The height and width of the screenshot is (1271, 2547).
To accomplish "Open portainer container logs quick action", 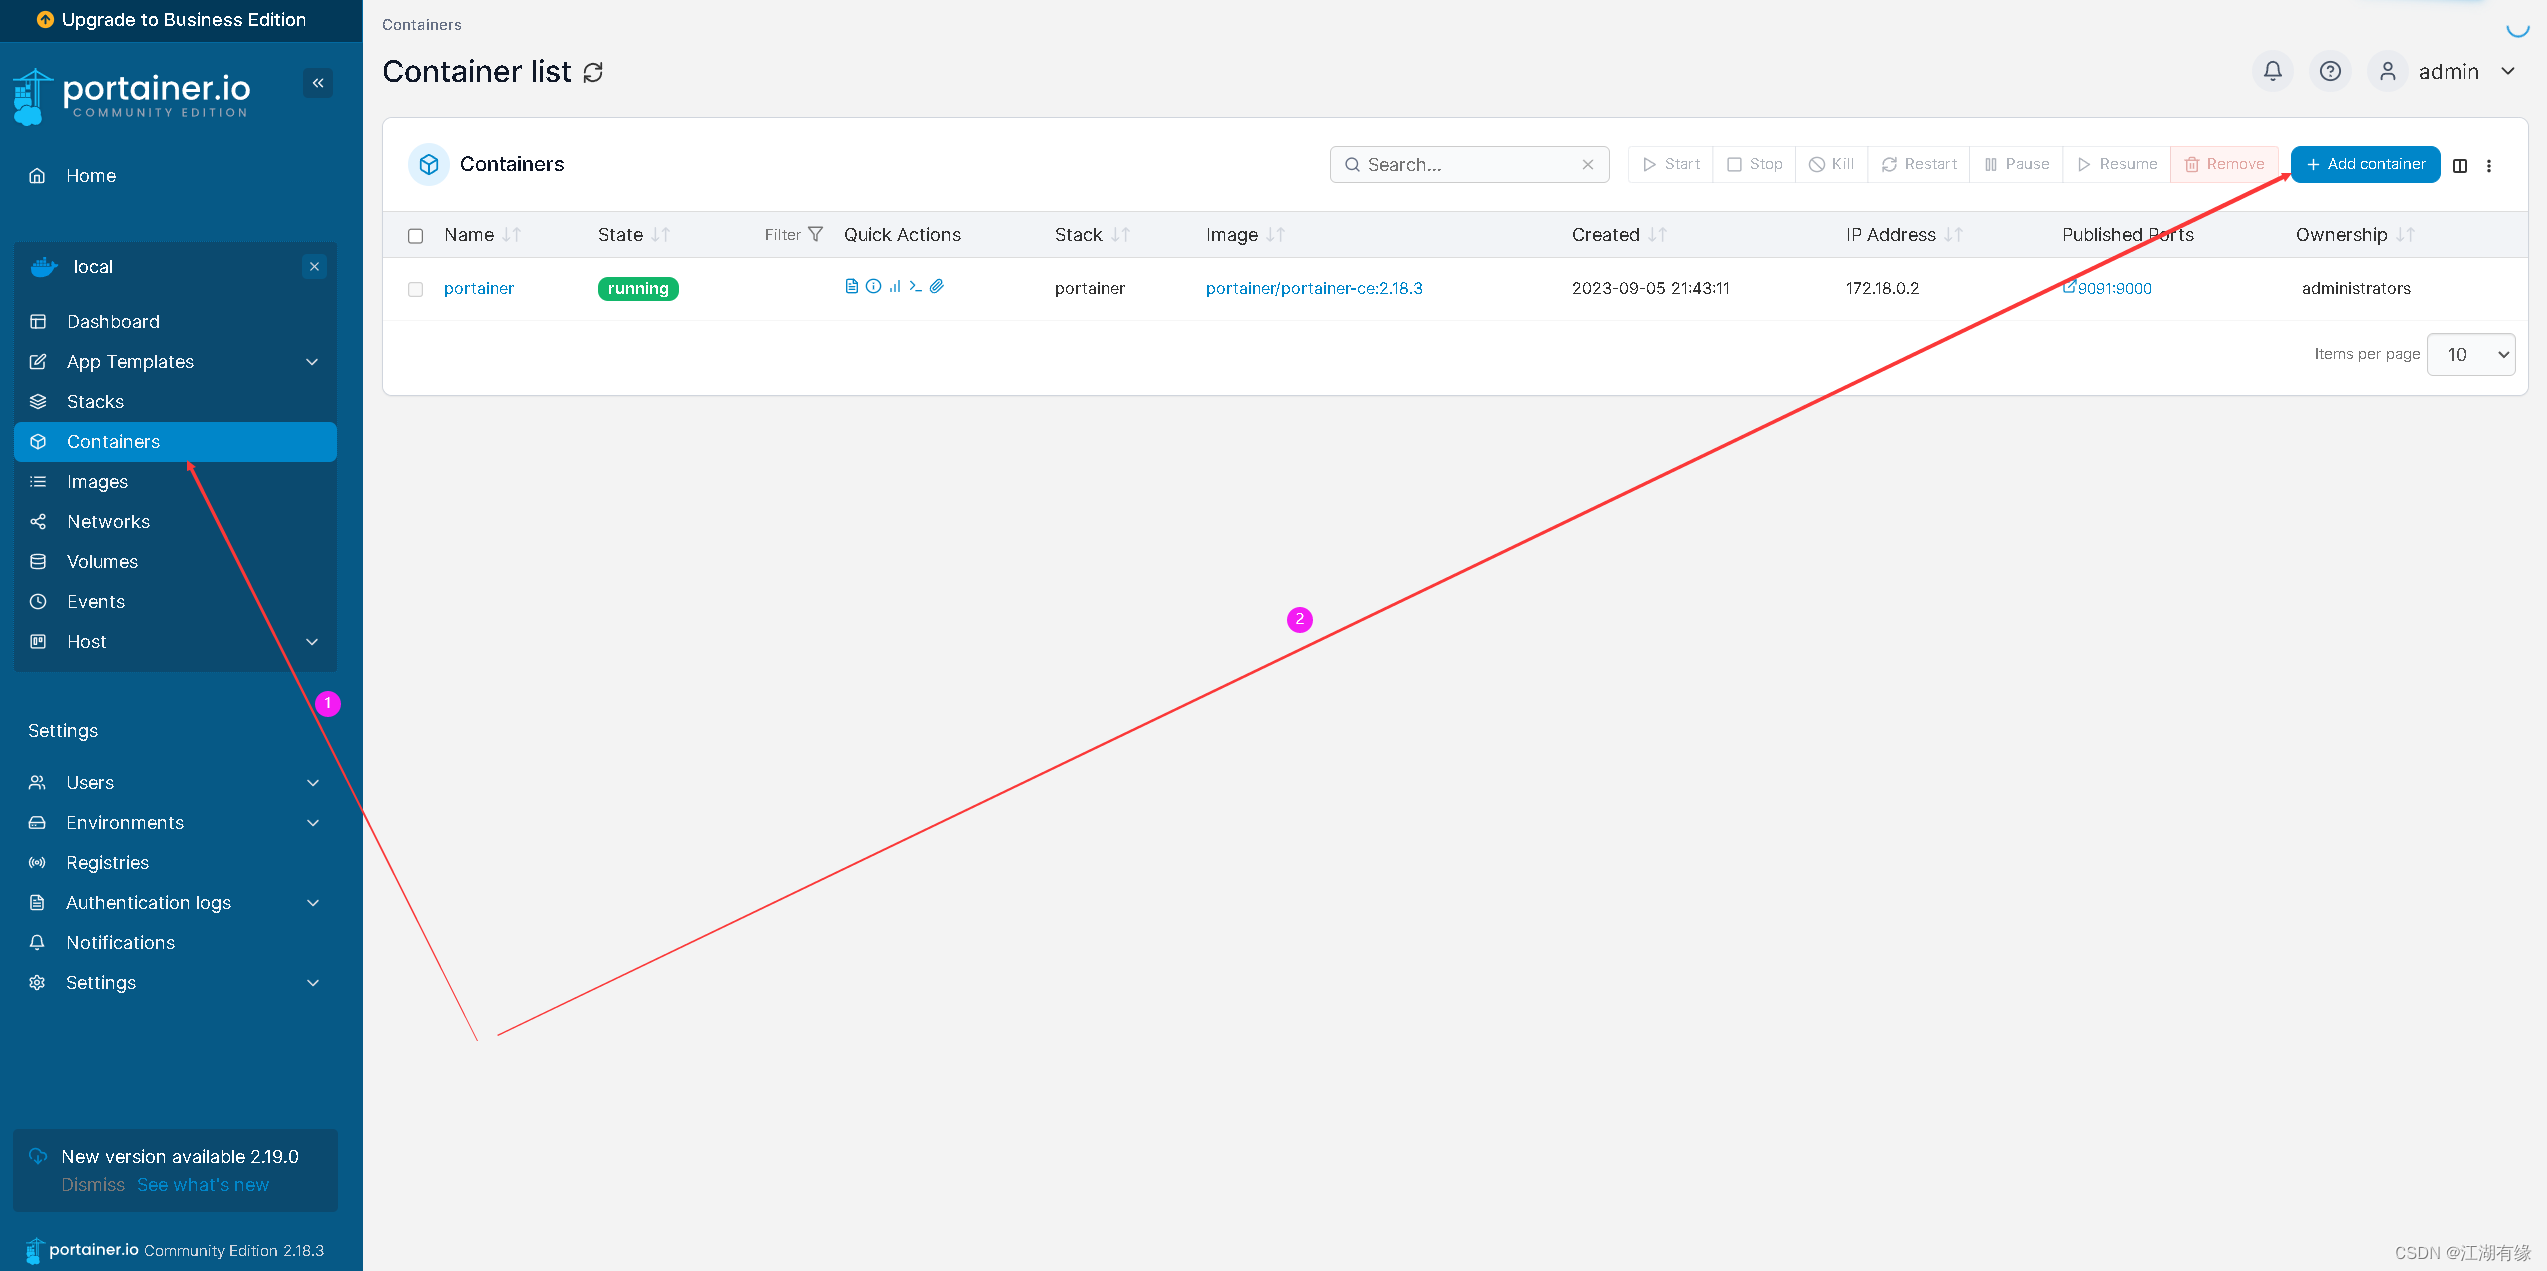I will coord(852,286).
